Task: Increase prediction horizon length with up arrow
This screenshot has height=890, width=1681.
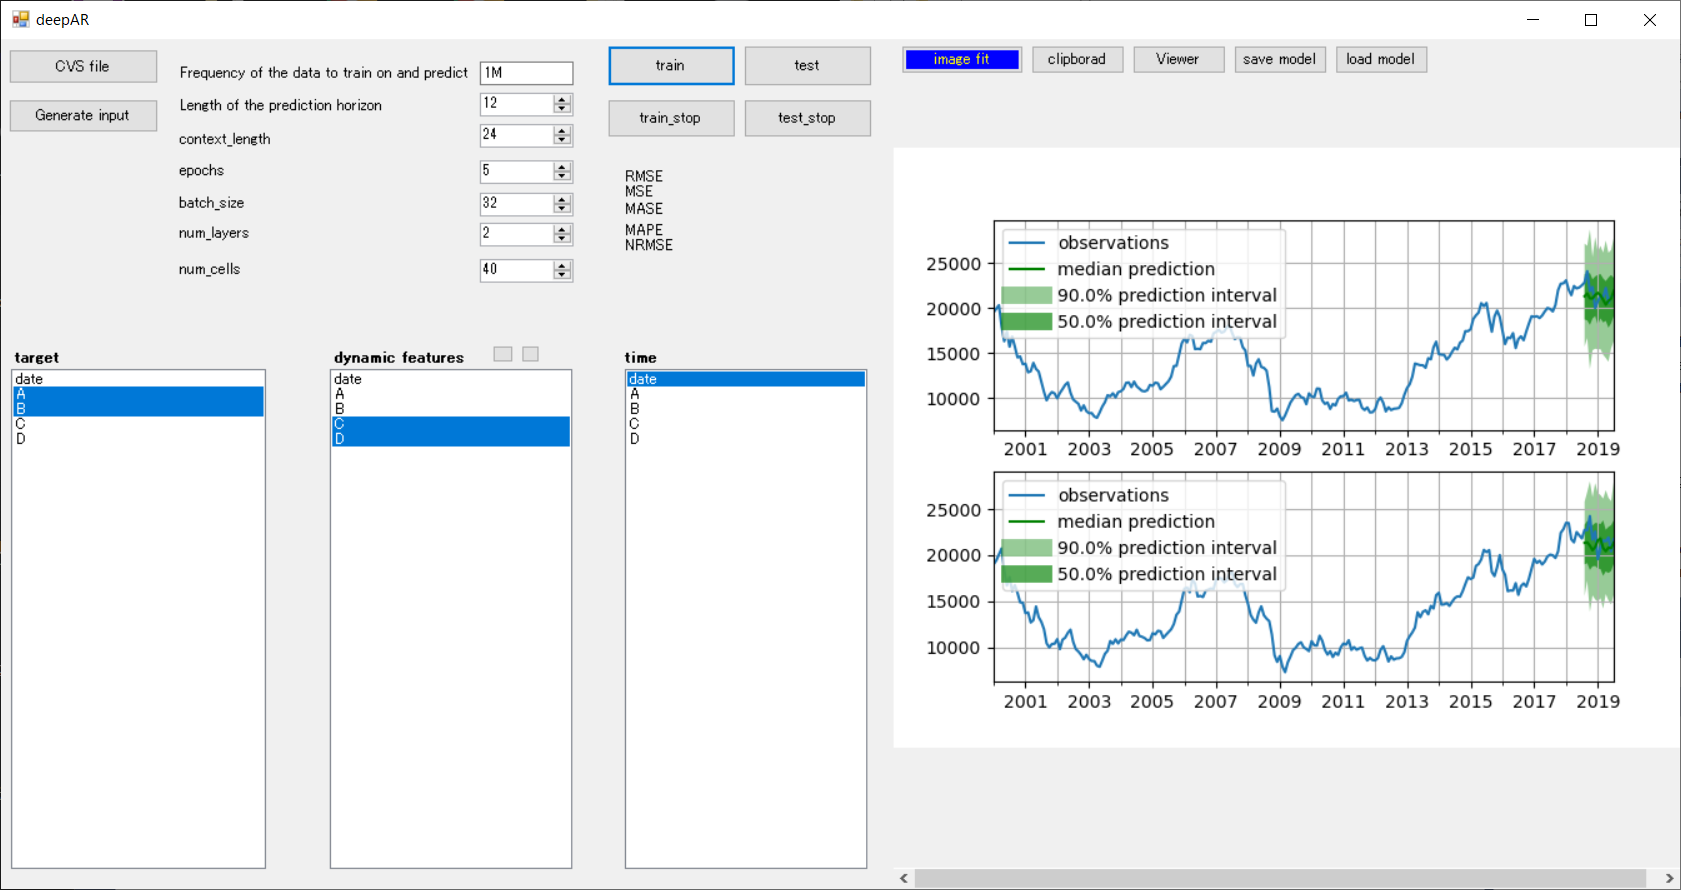Action: click(562, 99)
